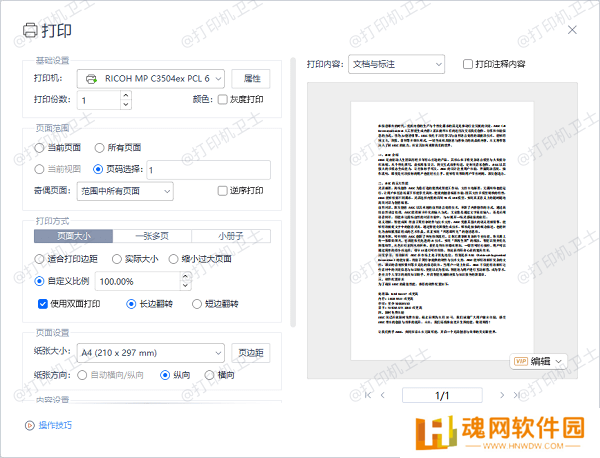Go to previous preview page
This screenshot has height=458, width=600.
(383, 395)
